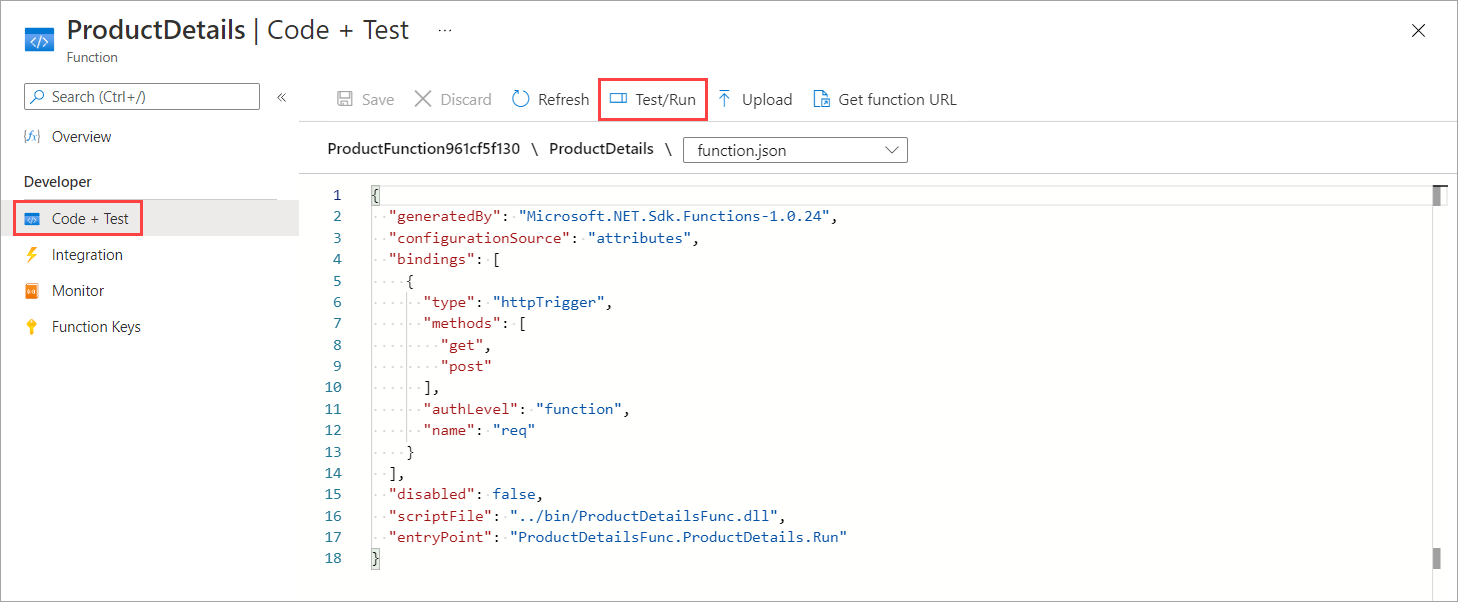Screen dimensions: 1458x602
Task: Open the ellipsis more options menu
Action: click(x=445, y=30)
